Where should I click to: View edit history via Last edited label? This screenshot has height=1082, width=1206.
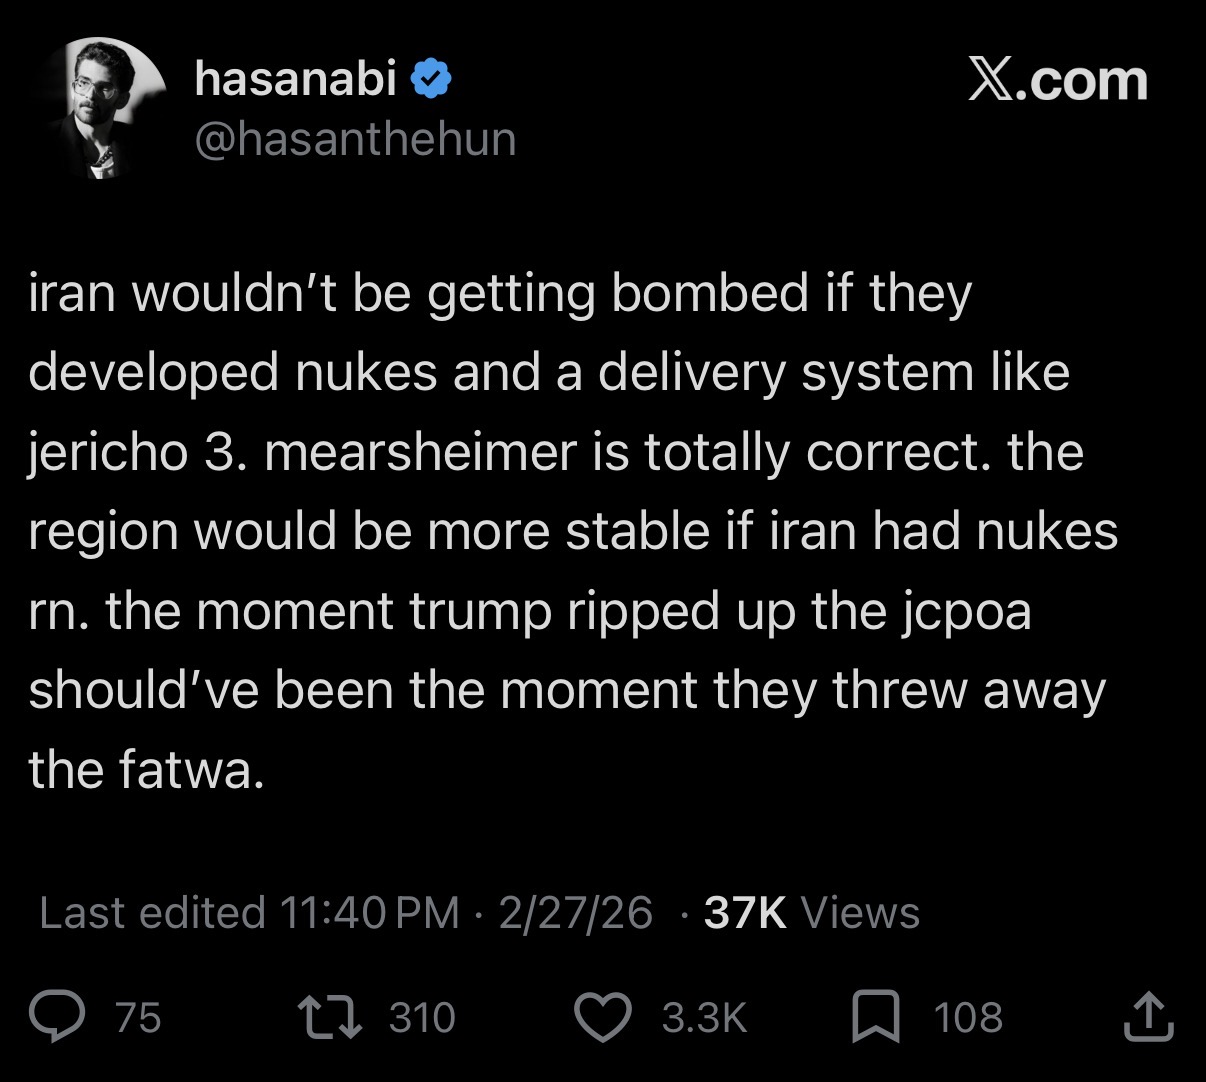[152, 913]
